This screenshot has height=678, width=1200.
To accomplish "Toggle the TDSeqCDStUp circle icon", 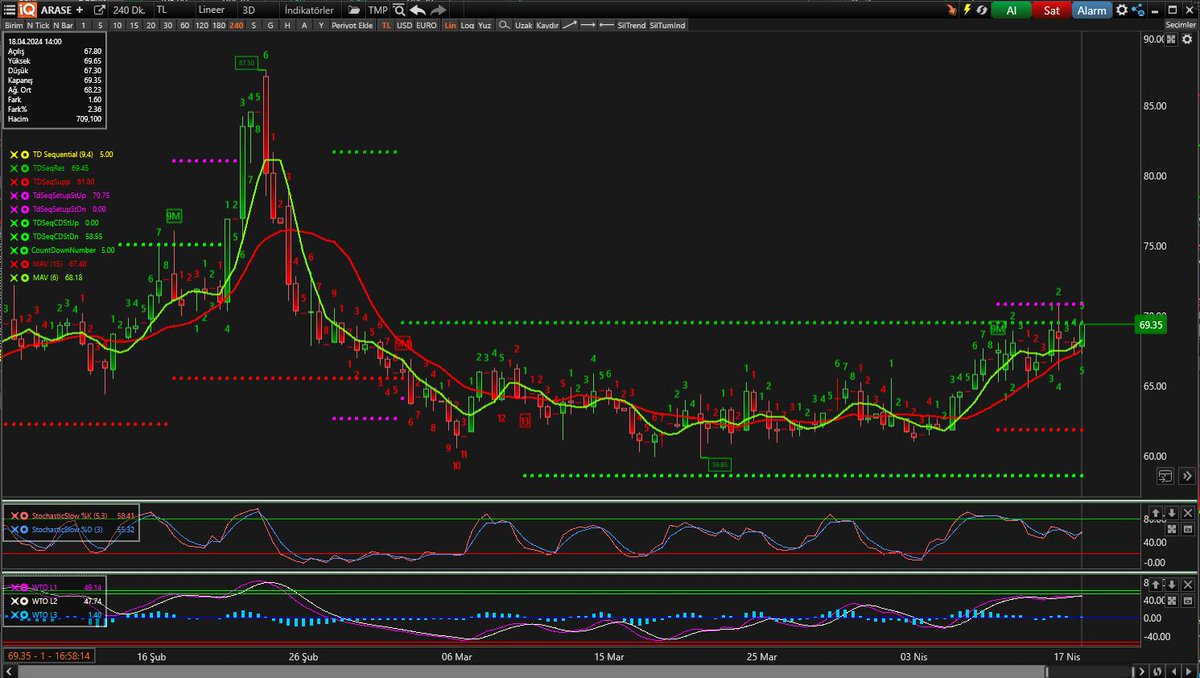I will coord(25,223).
